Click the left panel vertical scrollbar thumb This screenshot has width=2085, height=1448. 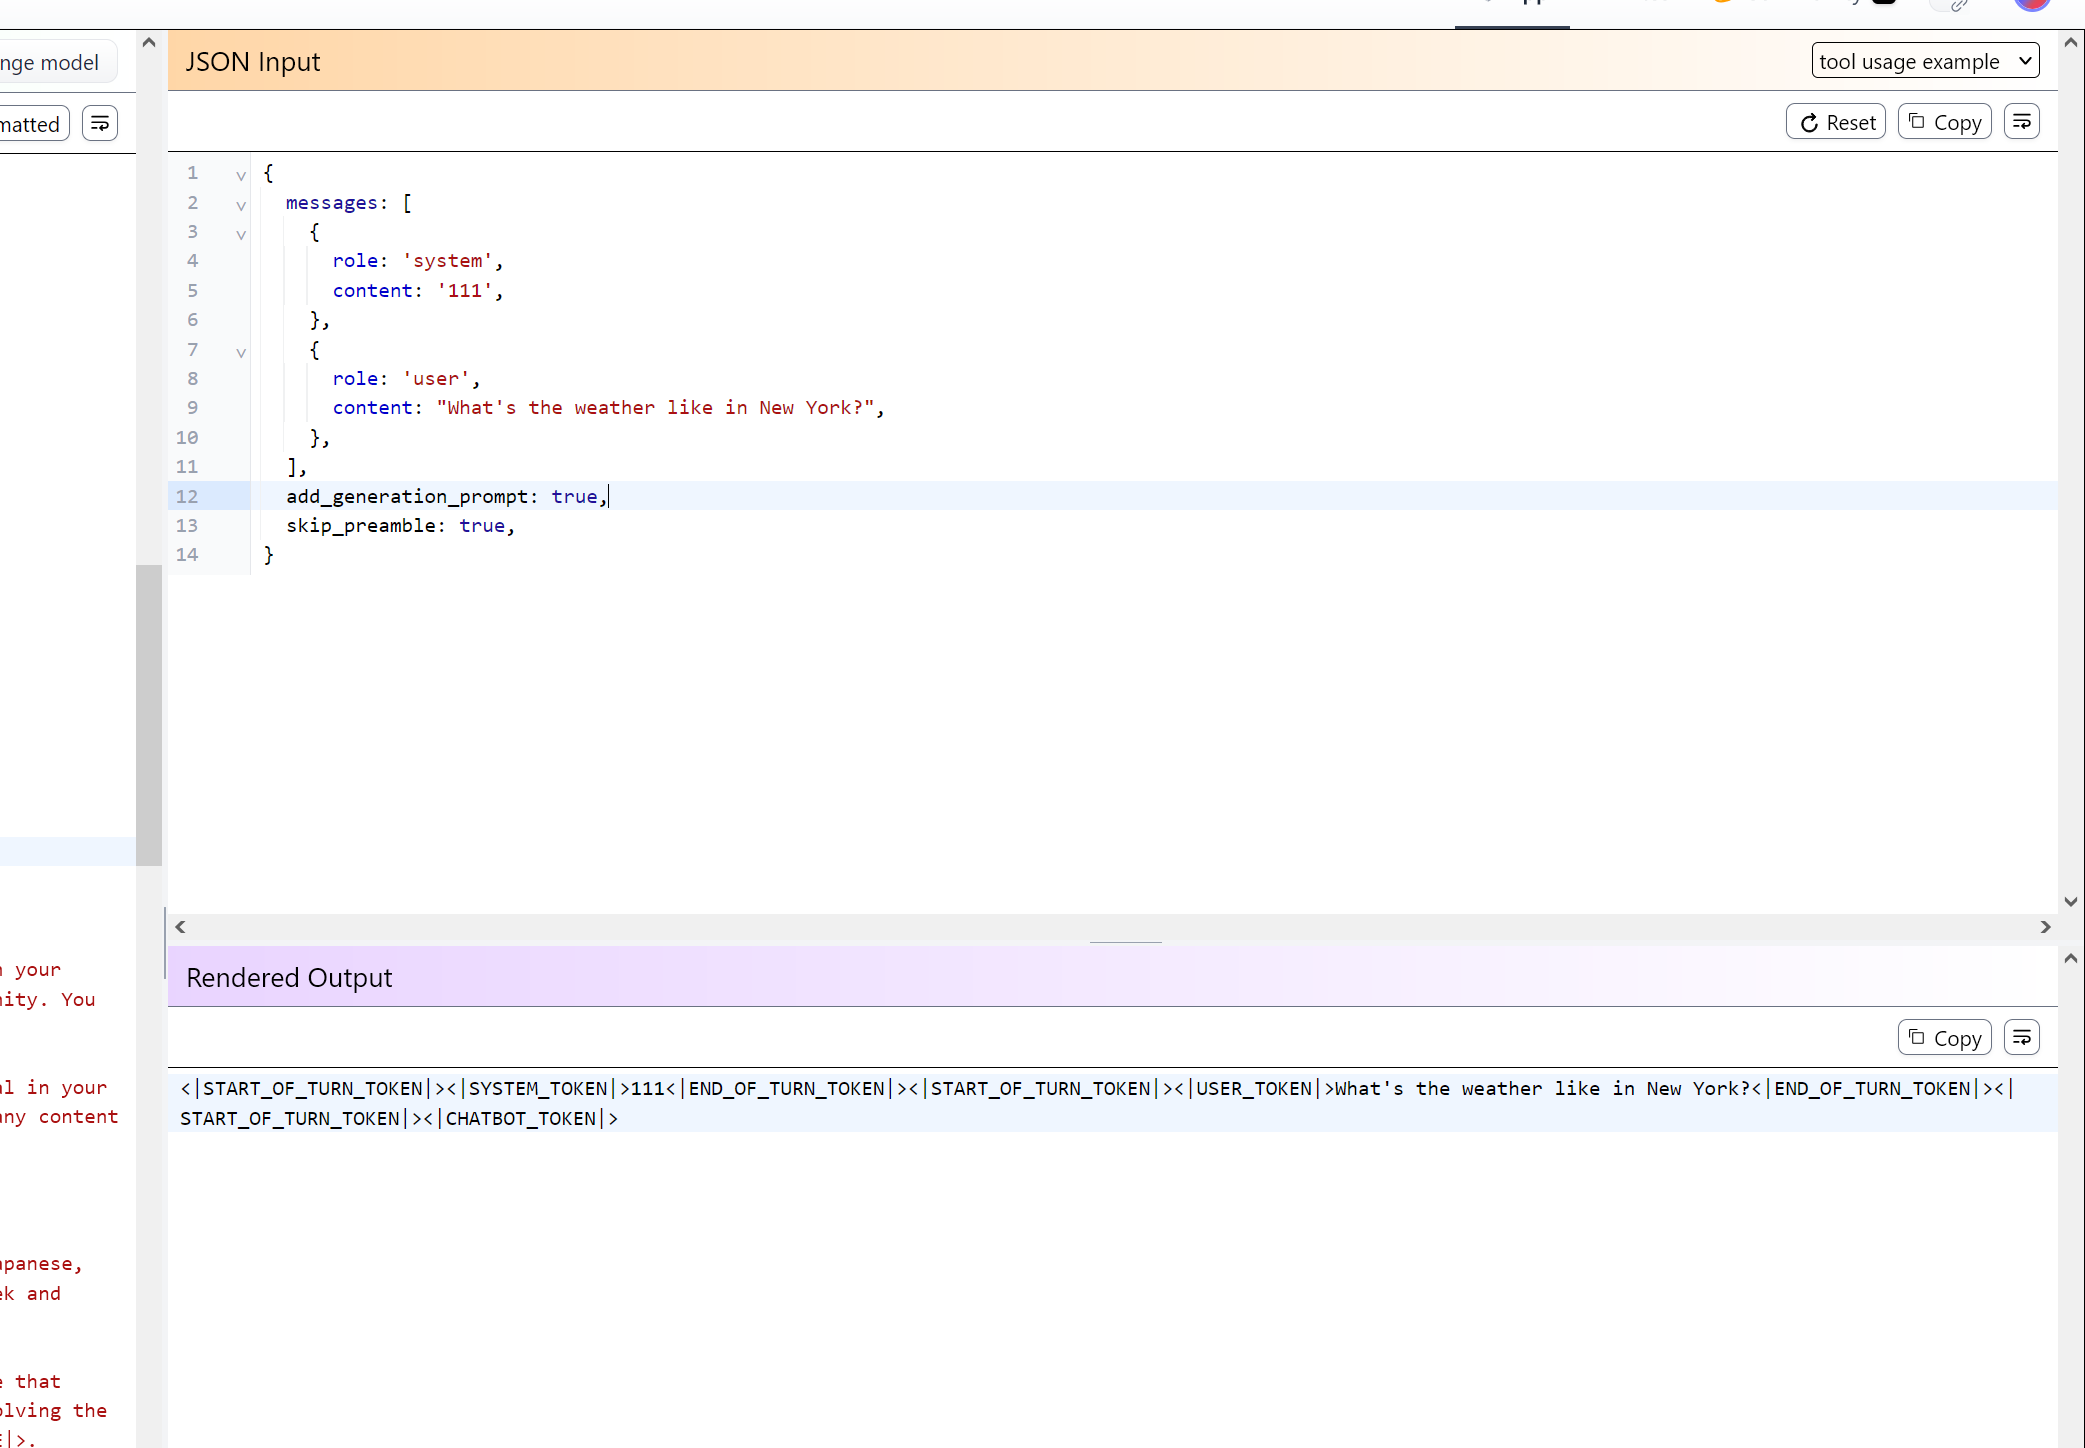(149, 714)
